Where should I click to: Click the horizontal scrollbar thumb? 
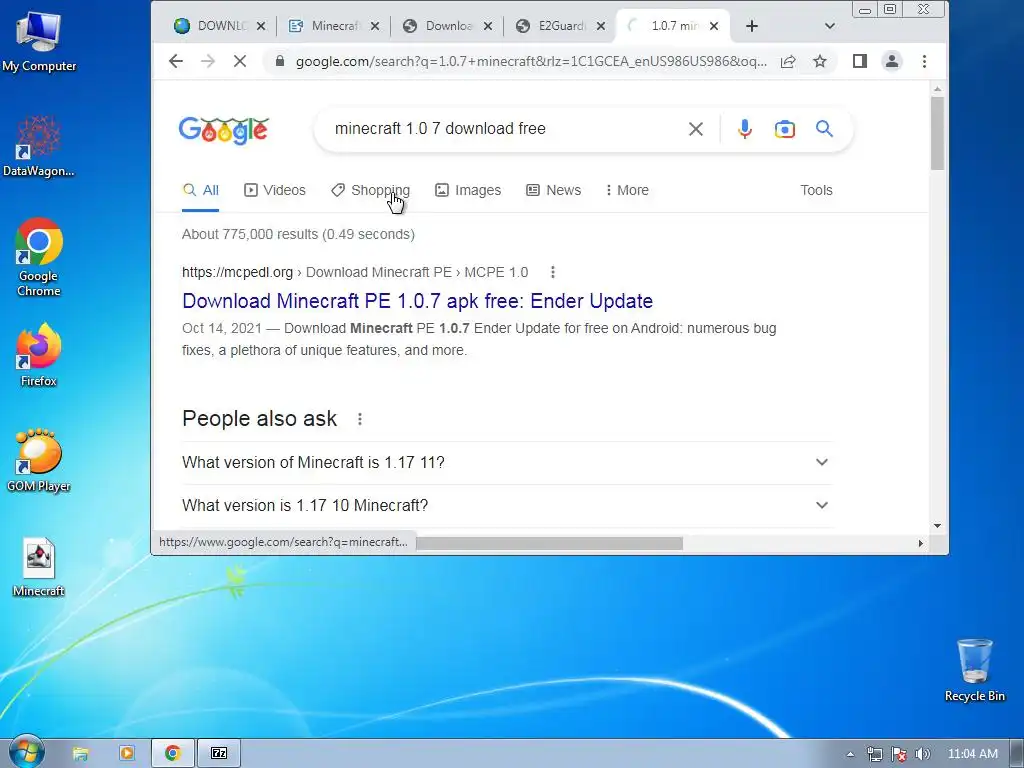(x=549, y=543)
